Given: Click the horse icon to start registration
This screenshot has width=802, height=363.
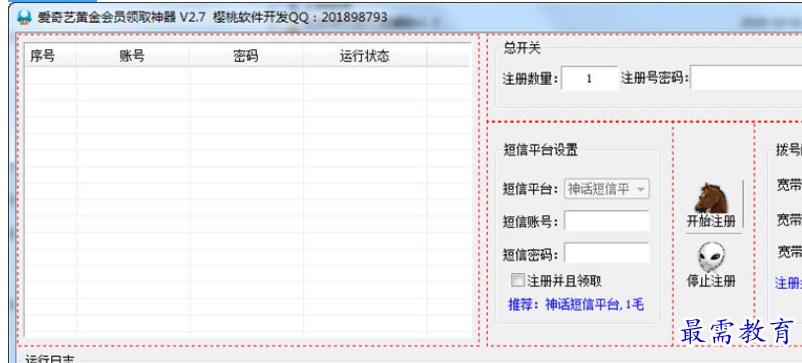Looking at the screenshot, I should pyautogui.click(x=710, y=198).
